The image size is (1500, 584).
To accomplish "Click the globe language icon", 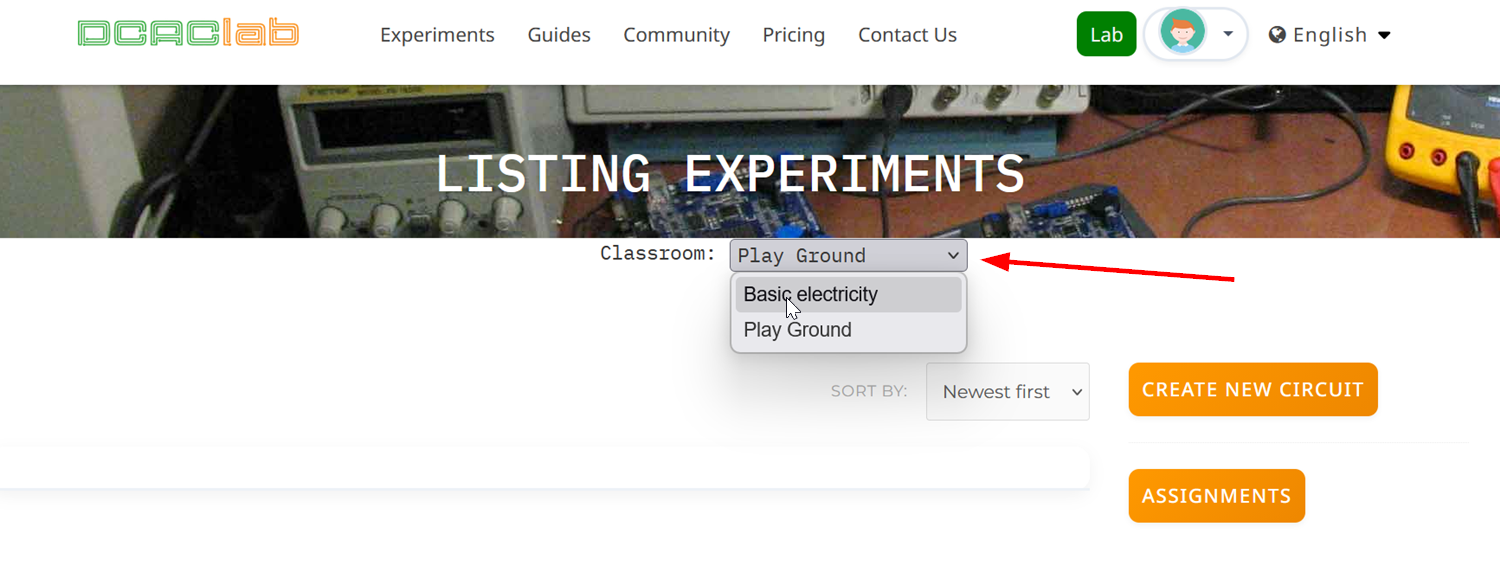I will point(1277,35).
